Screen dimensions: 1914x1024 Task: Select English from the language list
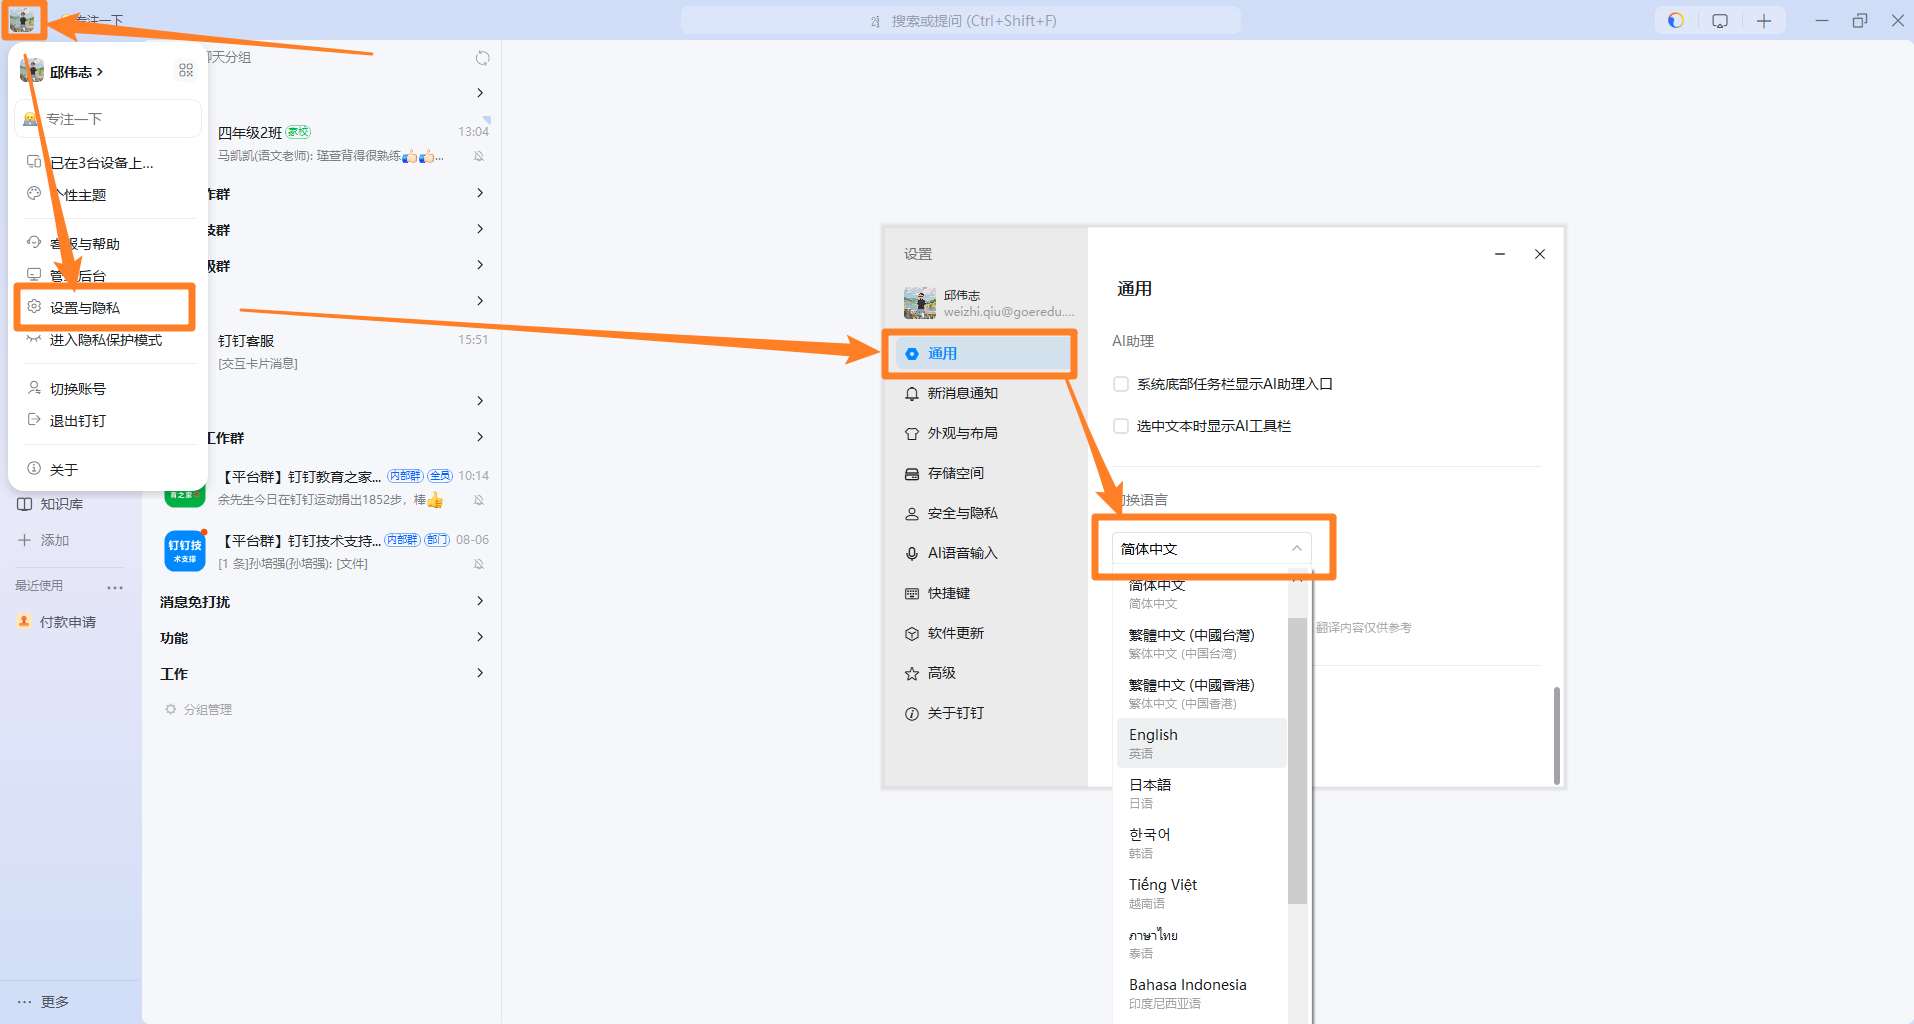(x=1201, y=743)
